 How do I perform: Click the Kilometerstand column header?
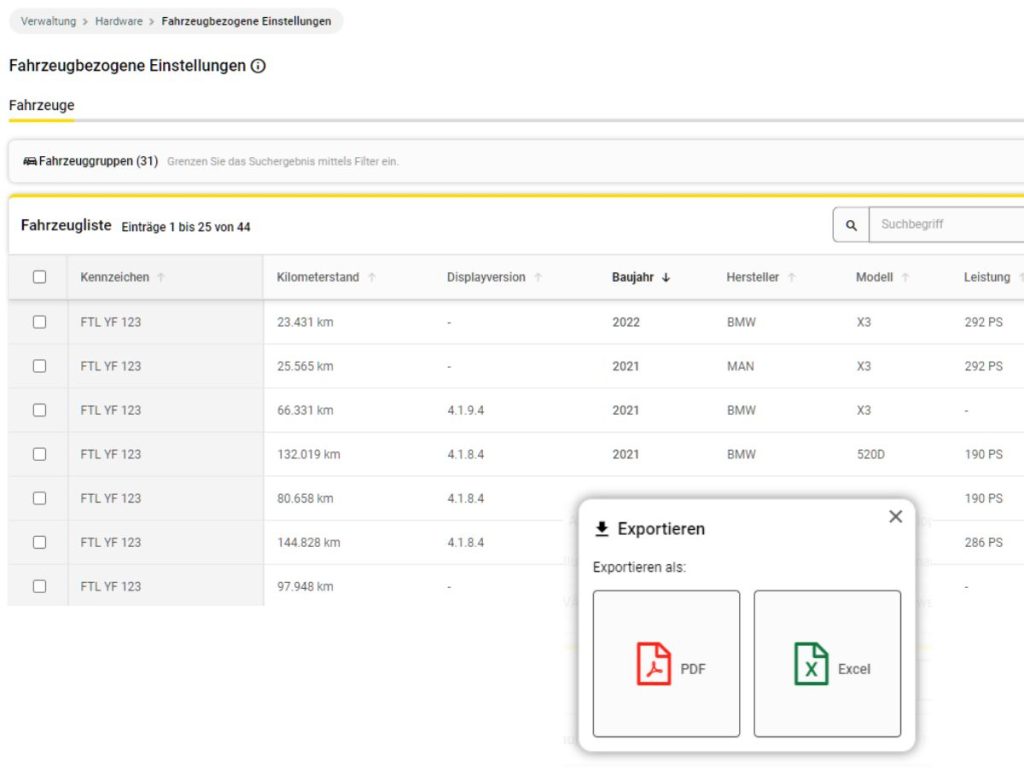click(317, 278)
